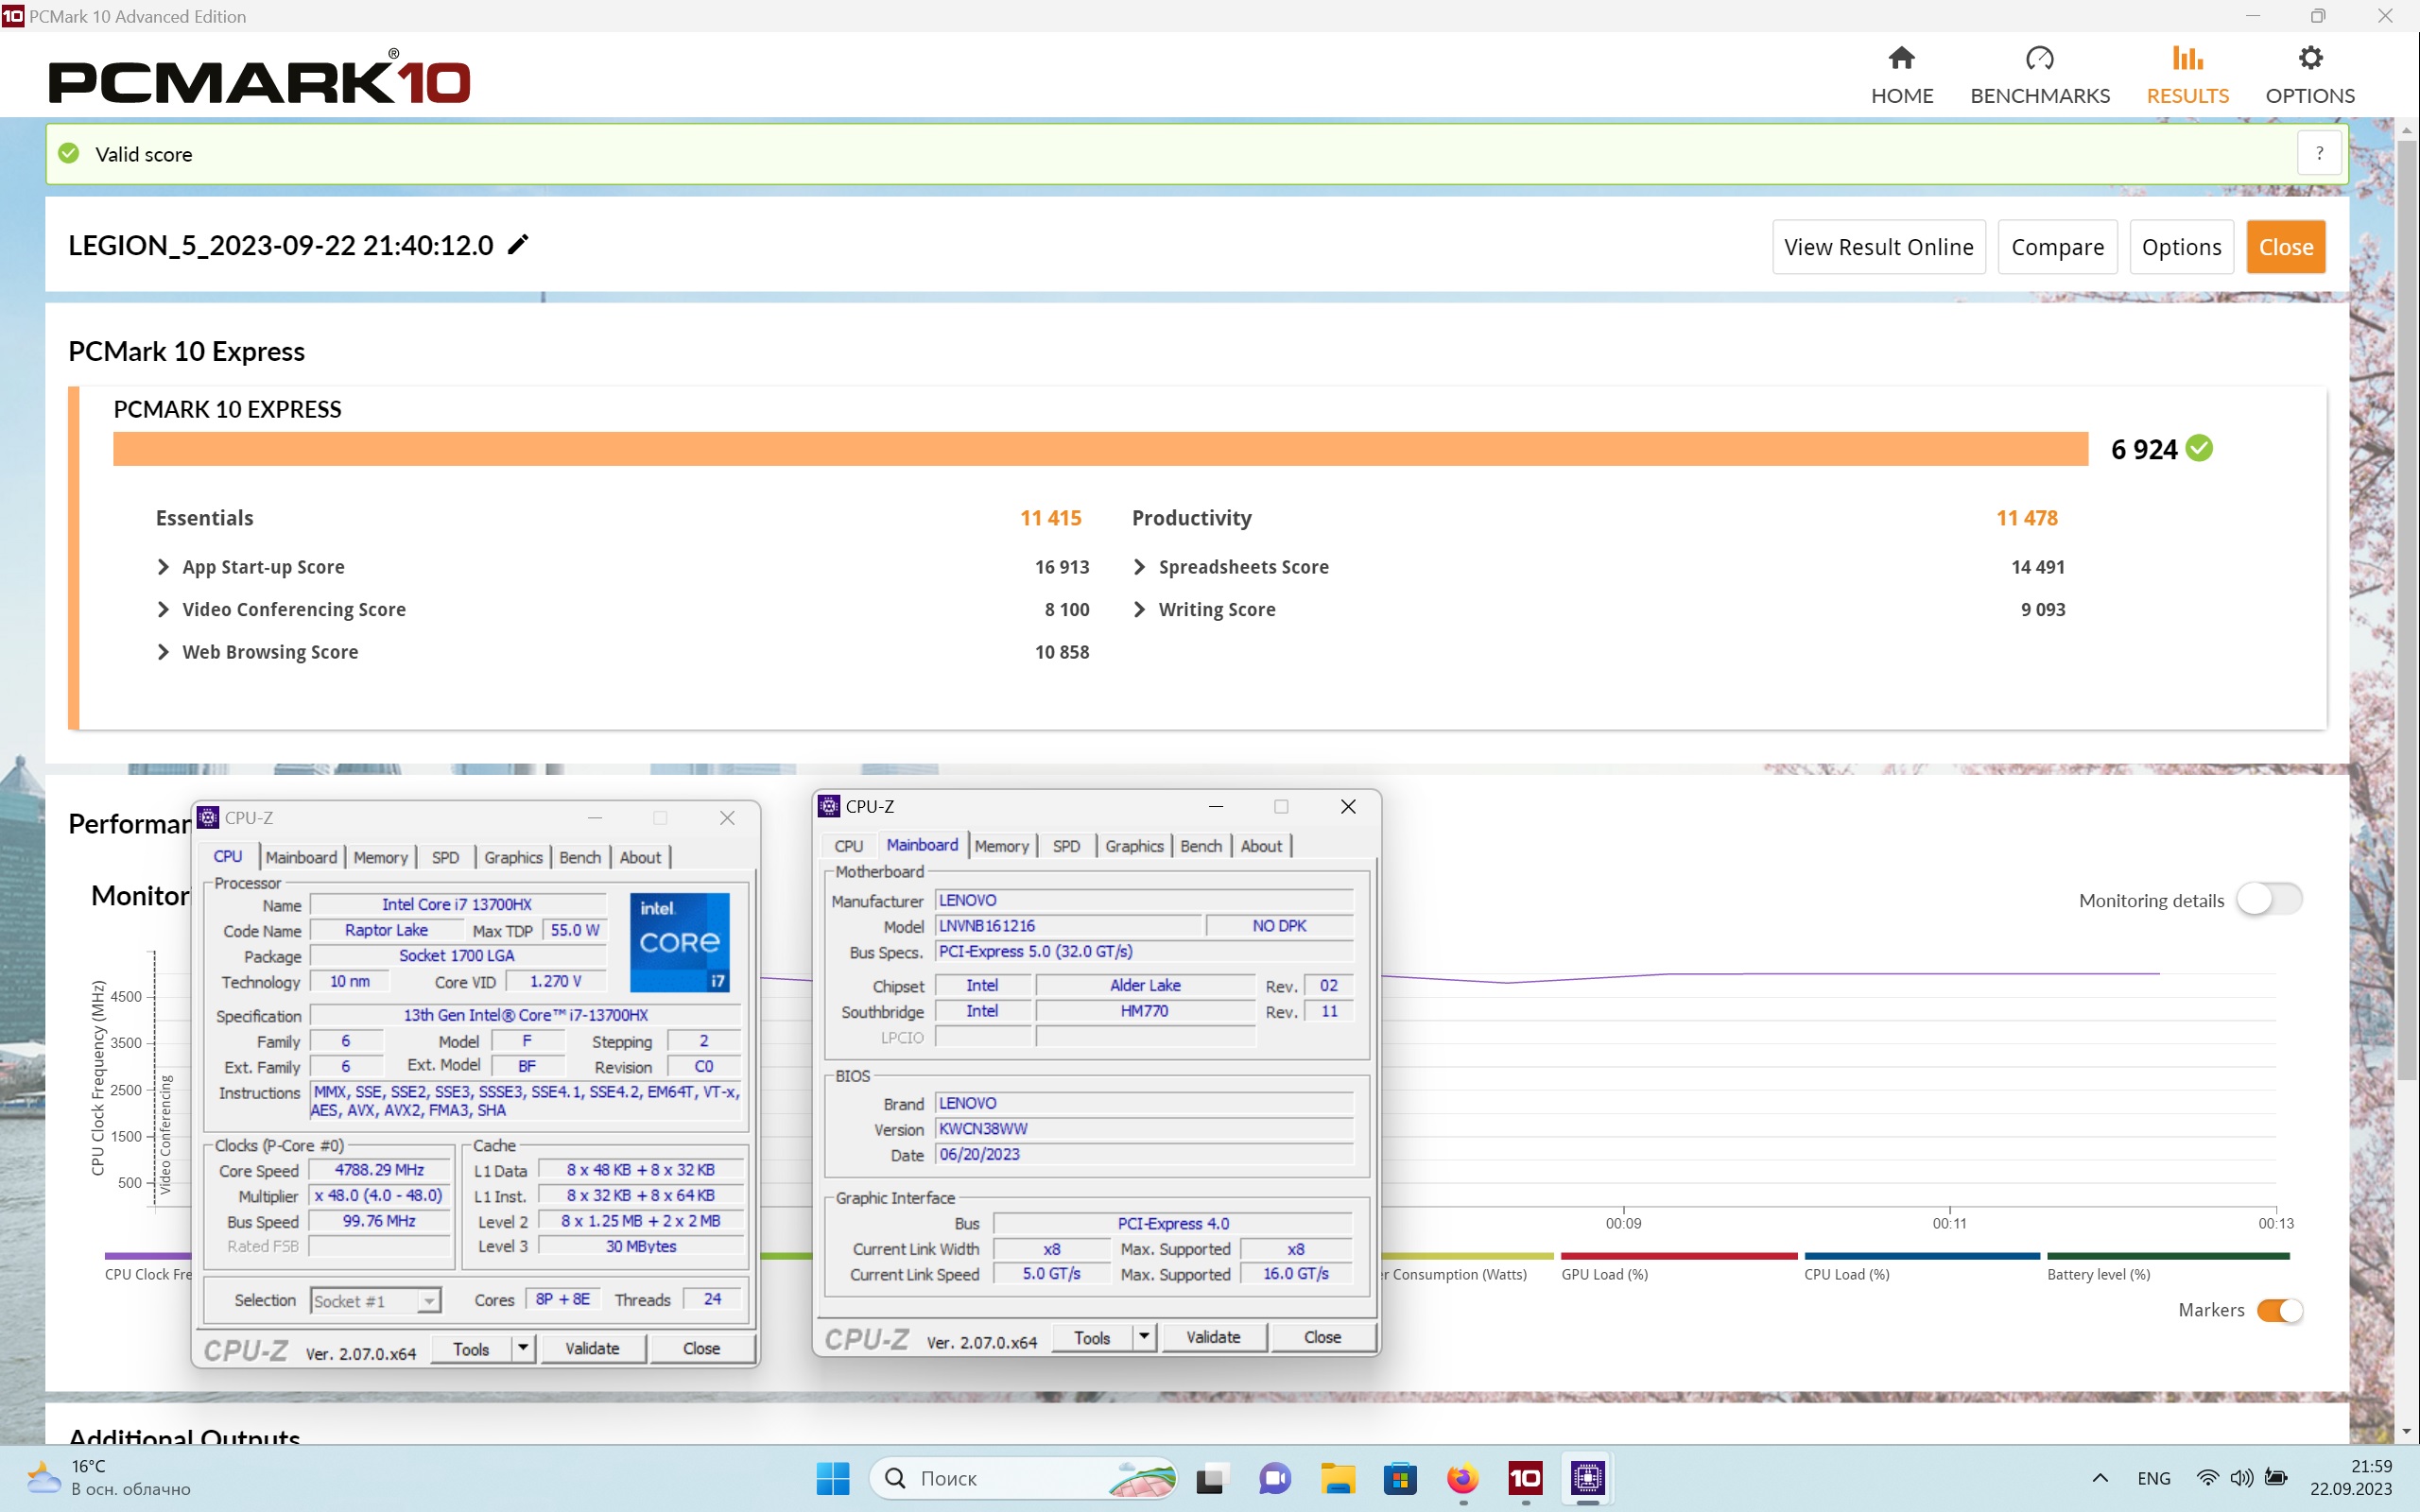Image resolution: width=2420 pixels, height=1512 pixels.
Task: Switch to Mainboard tab in left CPU-Z
Action: click(301, 857)
